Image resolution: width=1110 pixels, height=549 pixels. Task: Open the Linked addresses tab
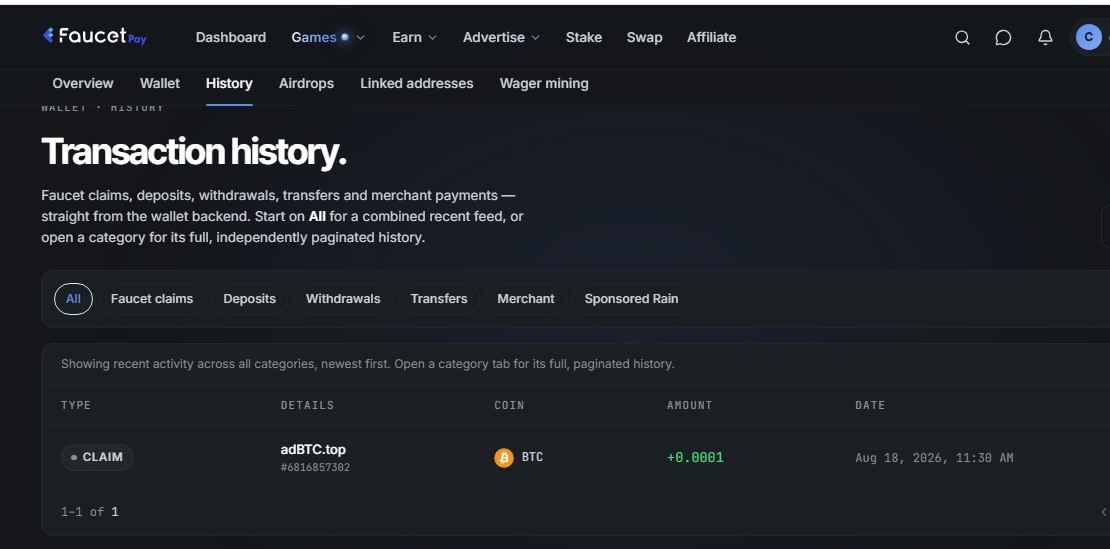pyautogui.click(x=417, y=83)
